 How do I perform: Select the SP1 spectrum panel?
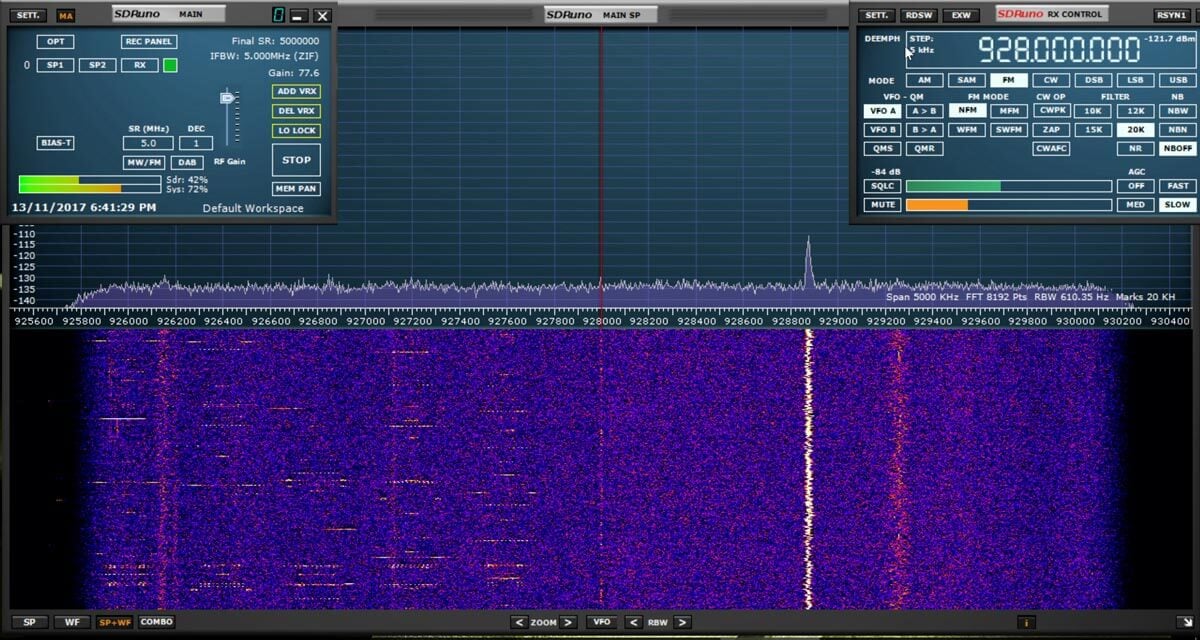(55, 64)
